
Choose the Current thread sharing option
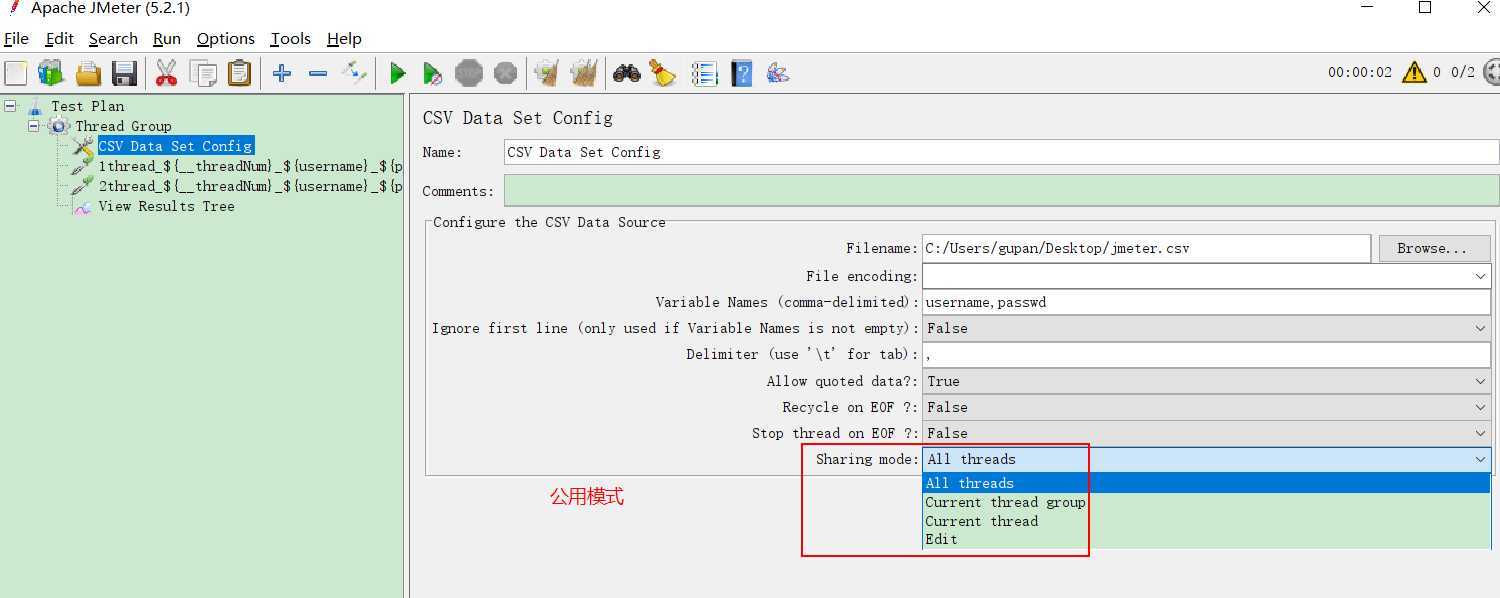pos(1206,521)
